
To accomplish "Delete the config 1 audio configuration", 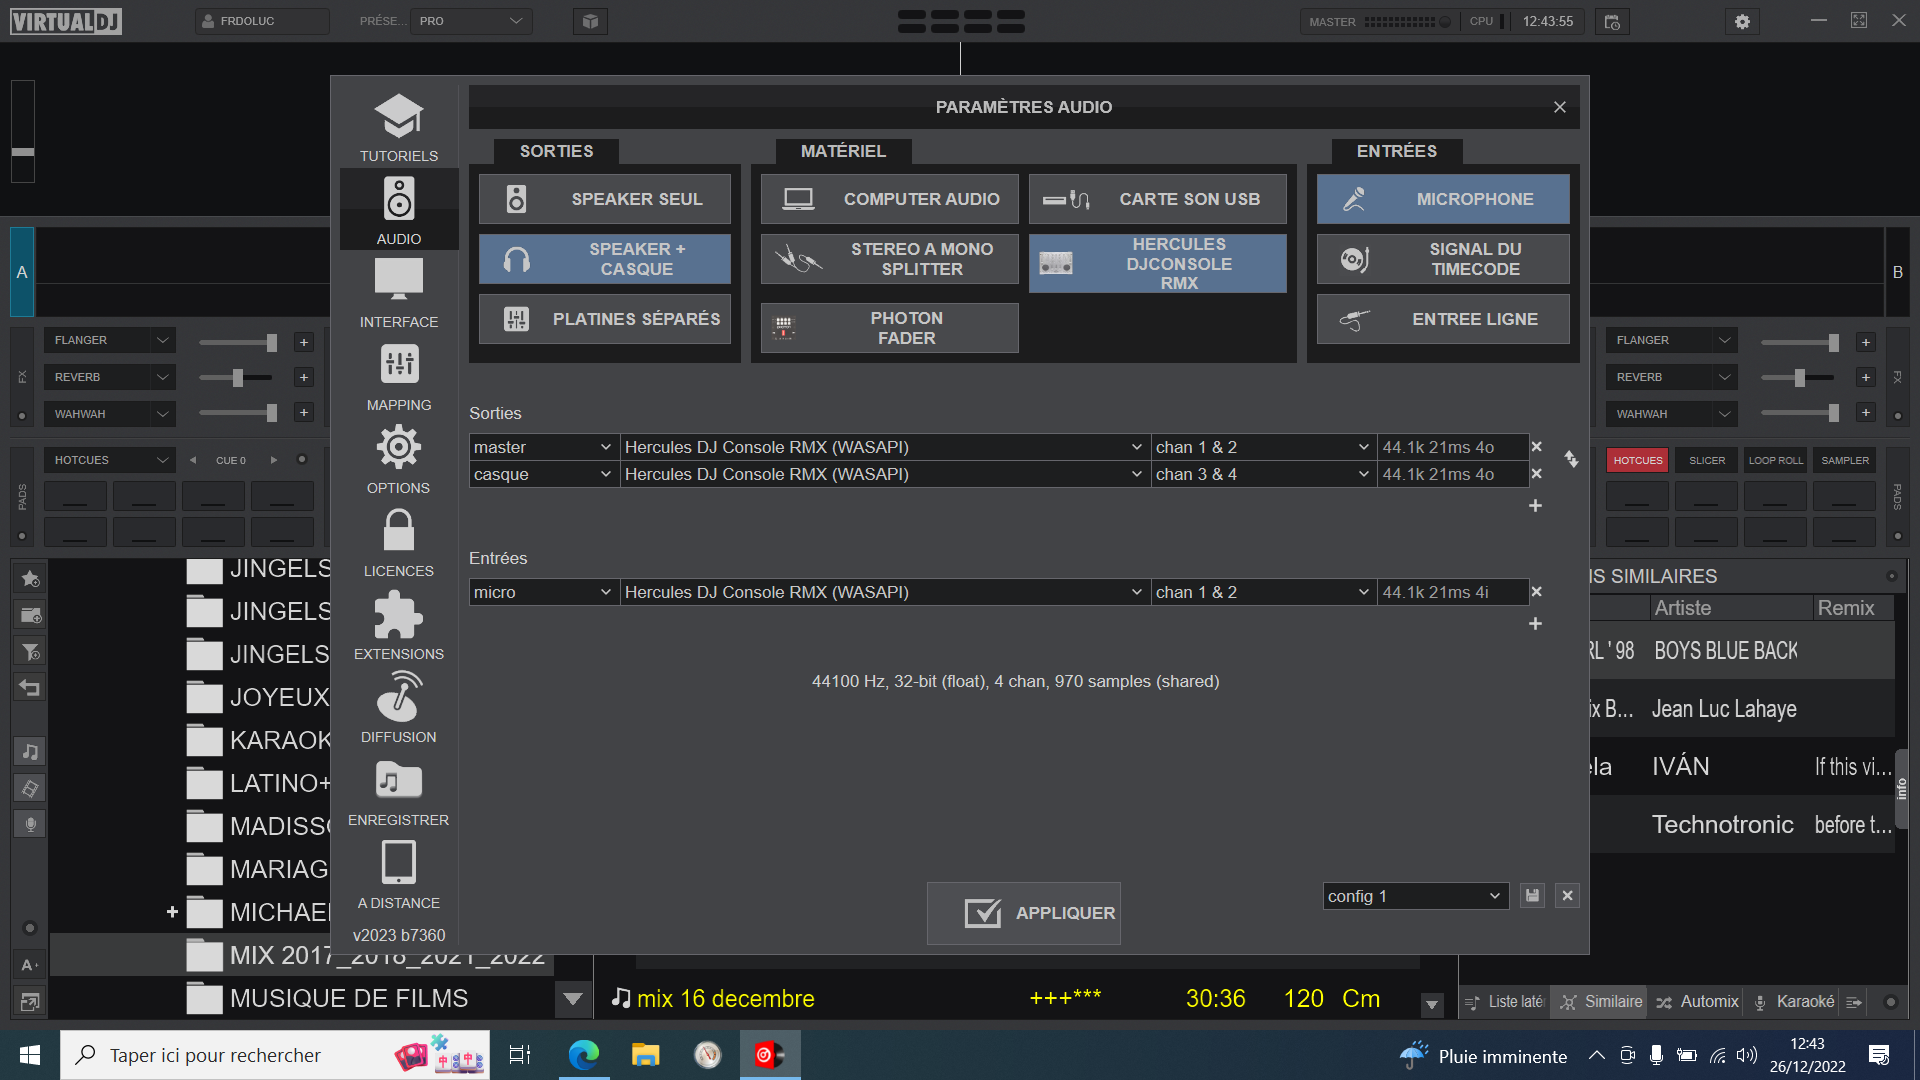I will pos(1568,896).
